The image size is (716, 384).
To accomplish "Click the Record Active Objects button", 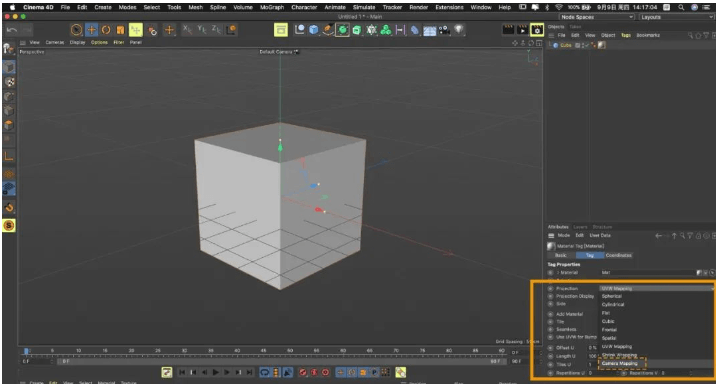I will click(x=302, y=373).
